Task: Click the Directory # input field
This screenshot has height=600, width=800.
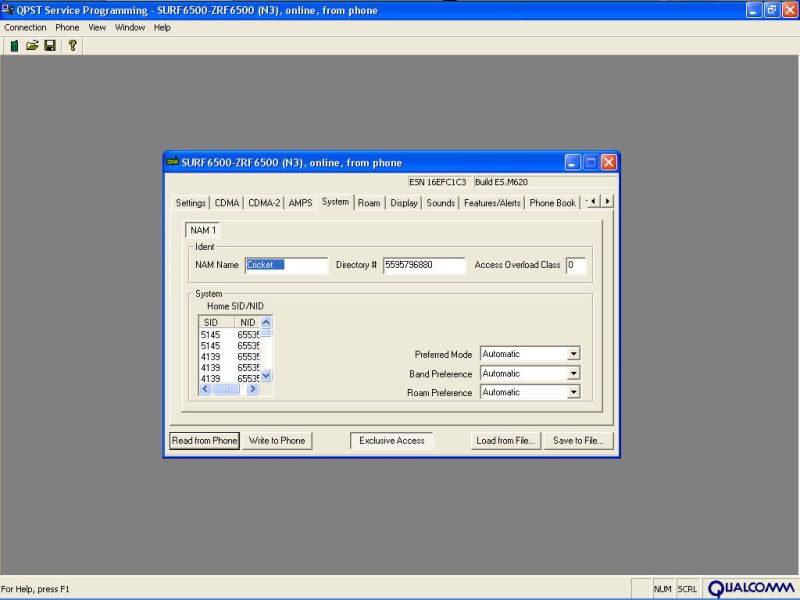Action: tap(424, 265)
